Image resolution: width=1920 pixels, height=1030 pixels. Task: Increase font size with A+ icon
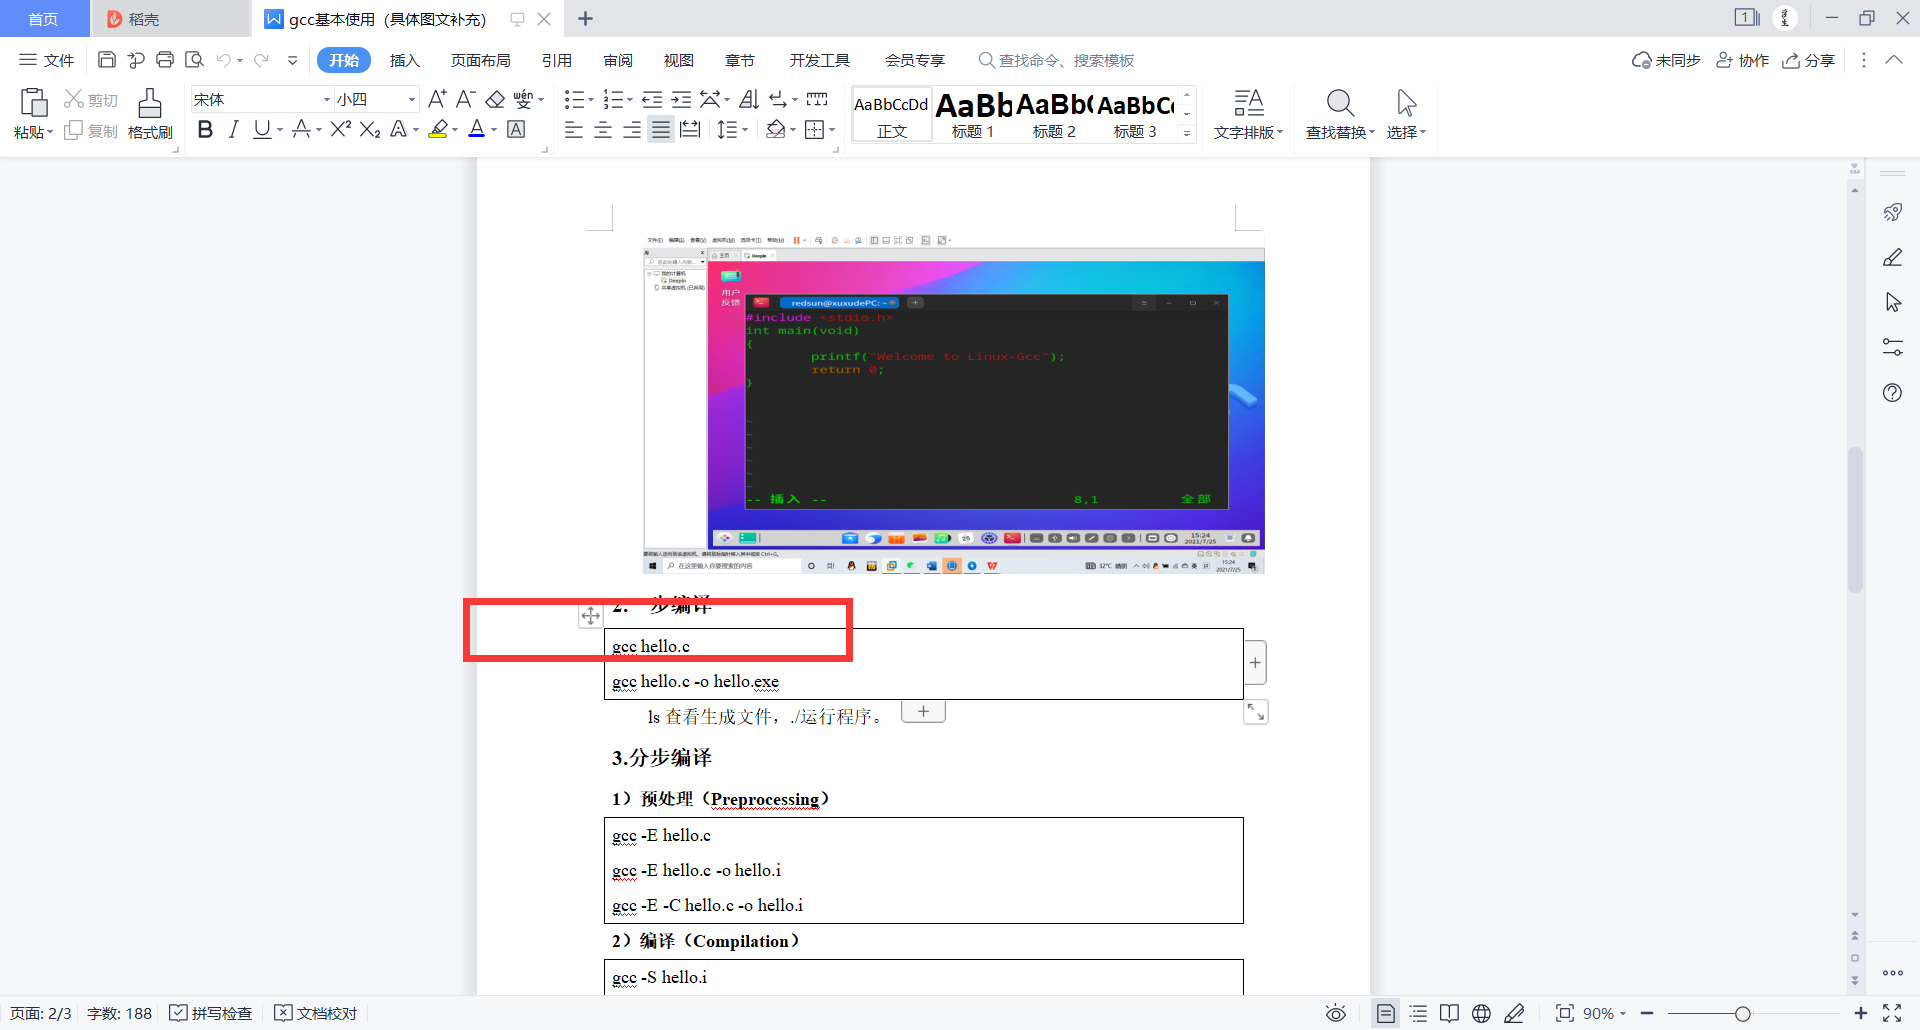click(x=437, y=99)
